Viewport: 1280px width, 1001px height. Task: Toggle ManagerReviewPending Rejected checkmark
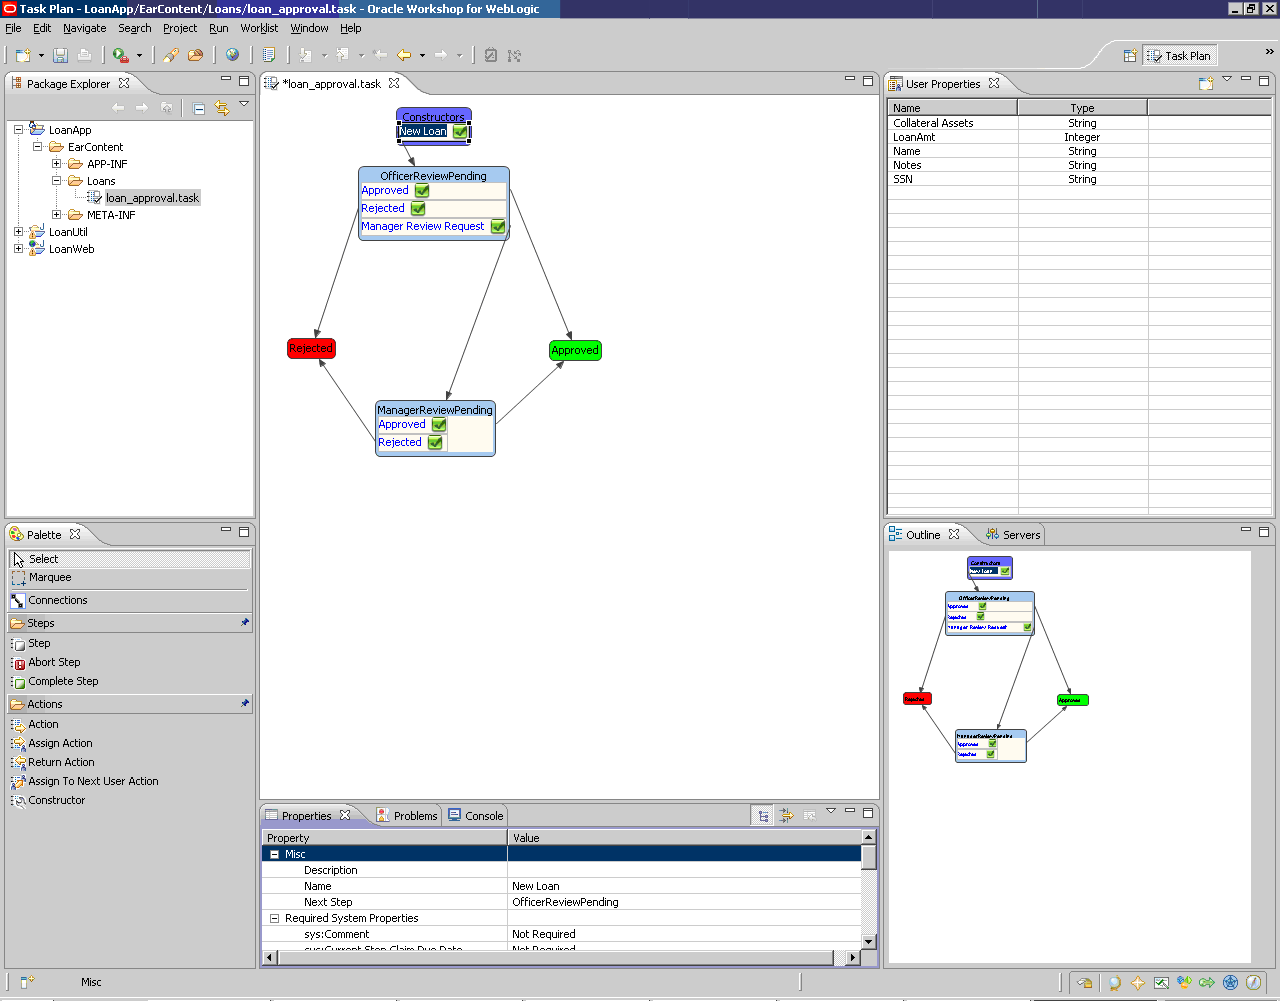click(x=435, y=443)
